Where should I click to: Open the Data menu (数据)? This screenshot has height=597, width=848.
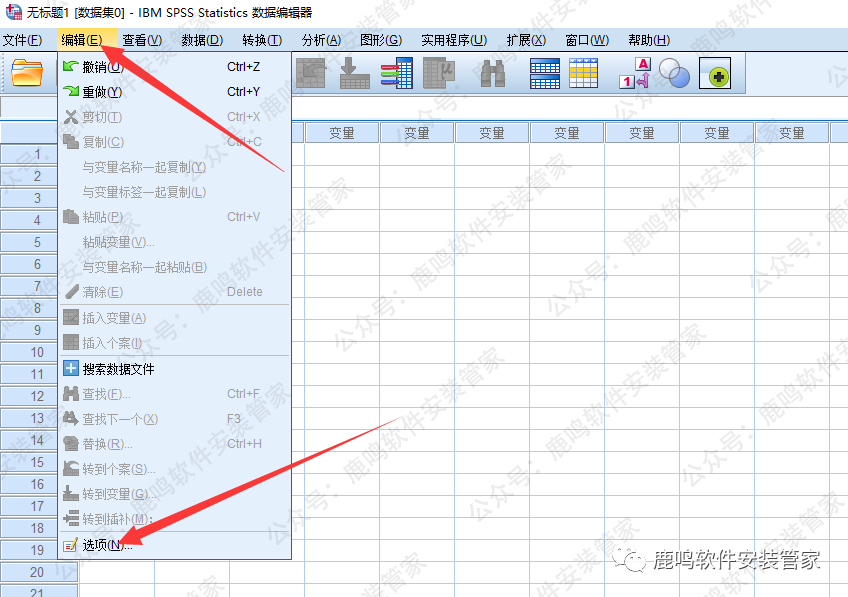tap(202, 40)
